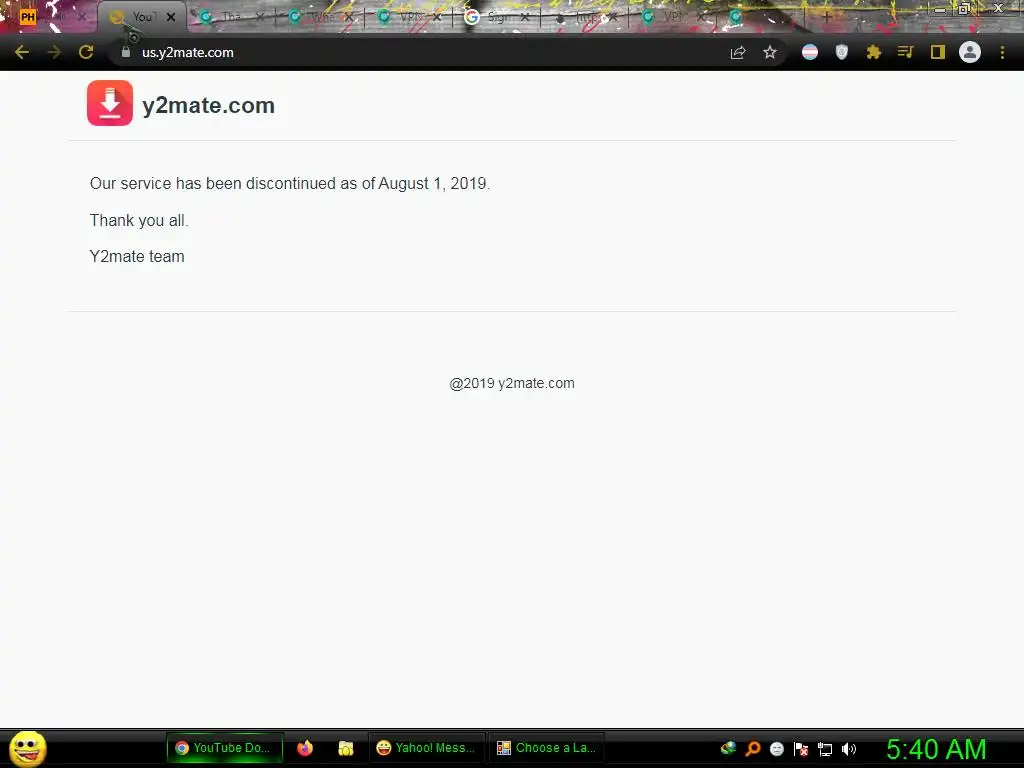
Task: Open the folder icon in the taskbar
Action: [345, 748]
